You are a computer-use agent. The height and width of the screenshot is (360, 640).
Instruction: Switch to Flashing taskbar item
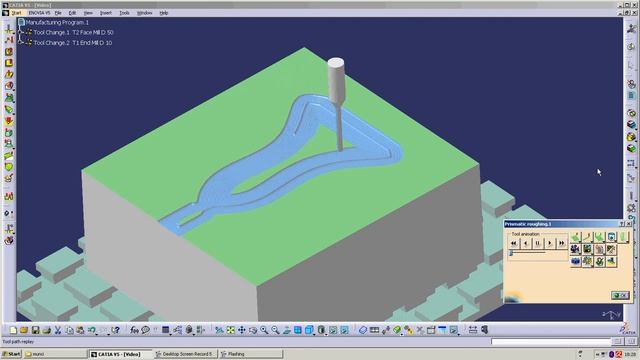pos(250,354)
